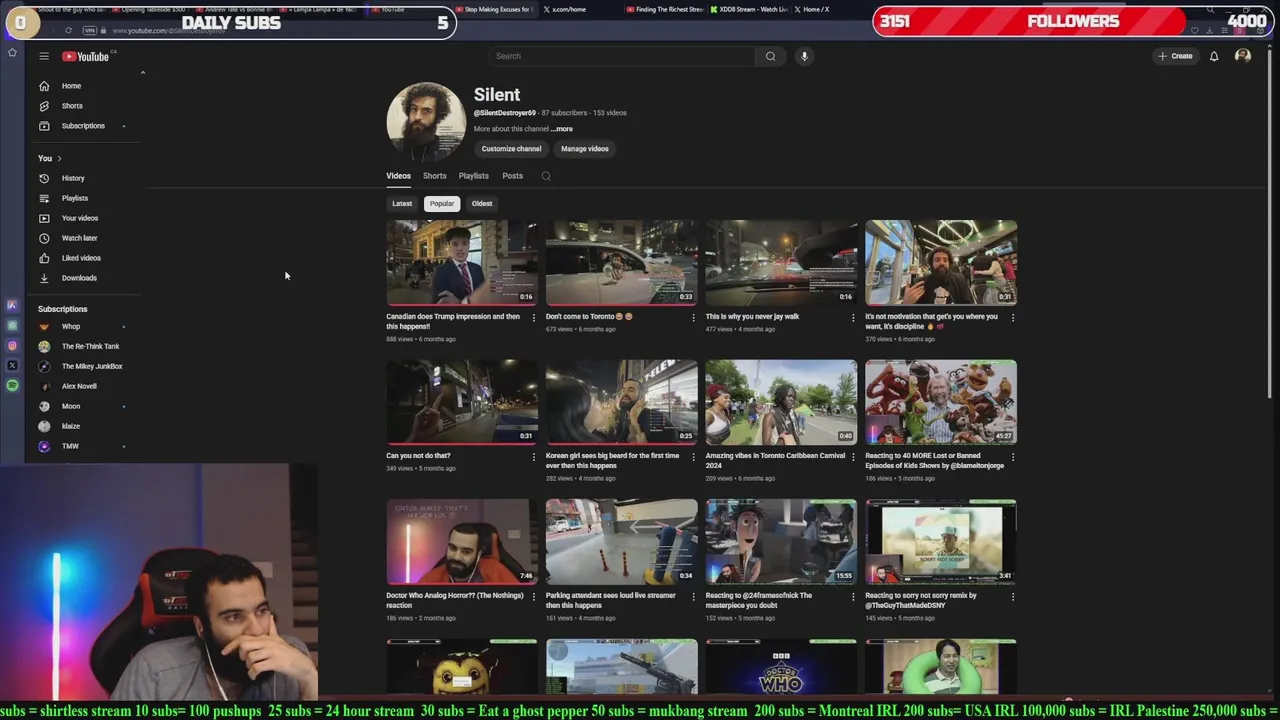Open Instagram in the browser sidebar
This screenshot has width=1280, height=720.
(12, 345)
